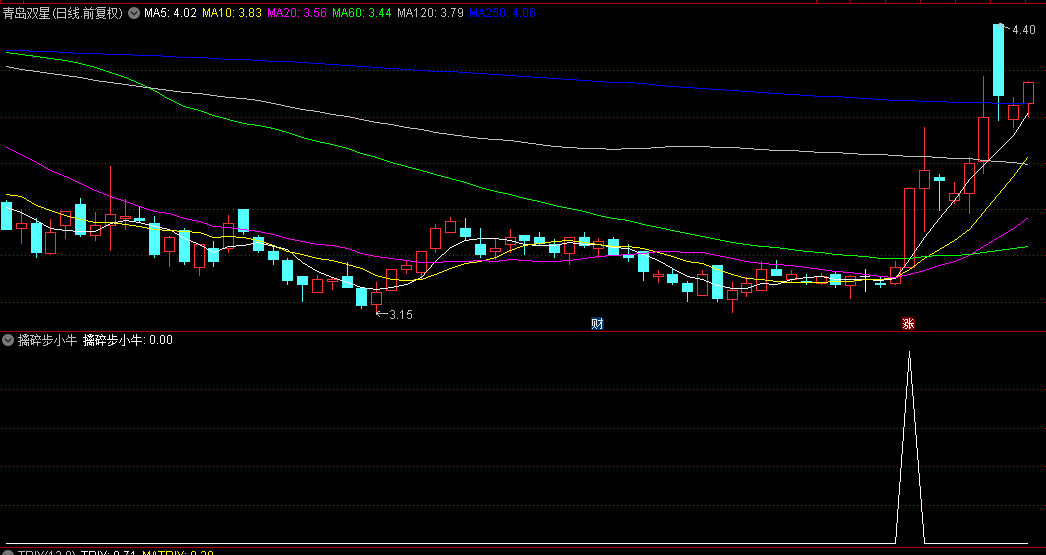Select the MA20: 3.56 label
This screenshot has height=555, width=1046.
click(297, 13)
